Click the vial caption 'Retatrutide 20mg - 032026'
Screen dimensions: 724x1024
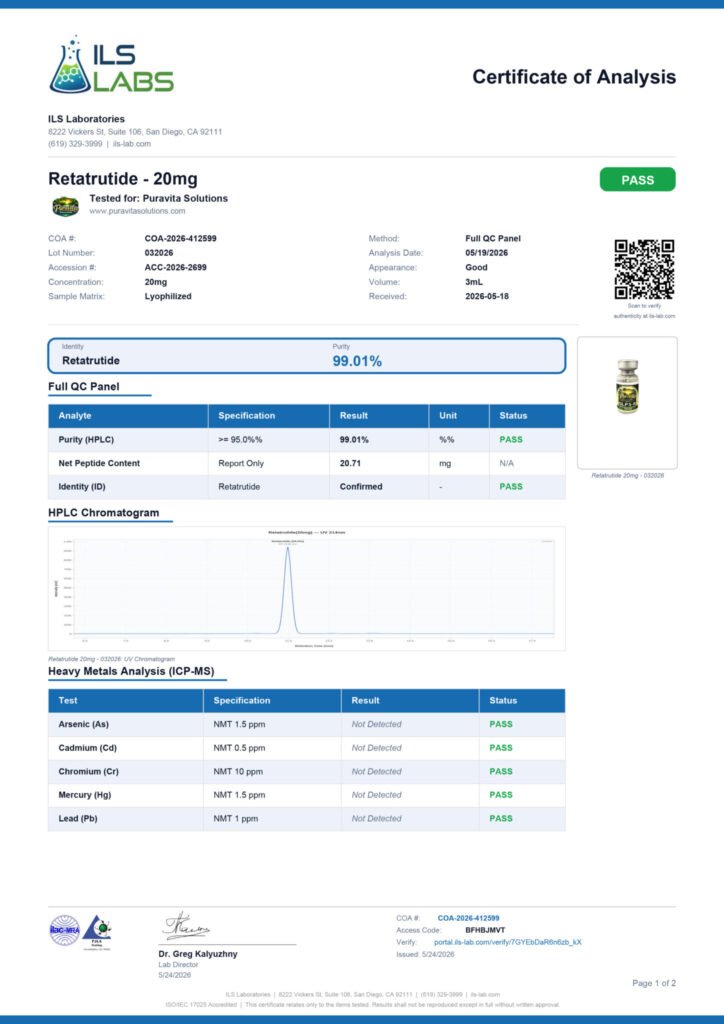tap(627, 475)
